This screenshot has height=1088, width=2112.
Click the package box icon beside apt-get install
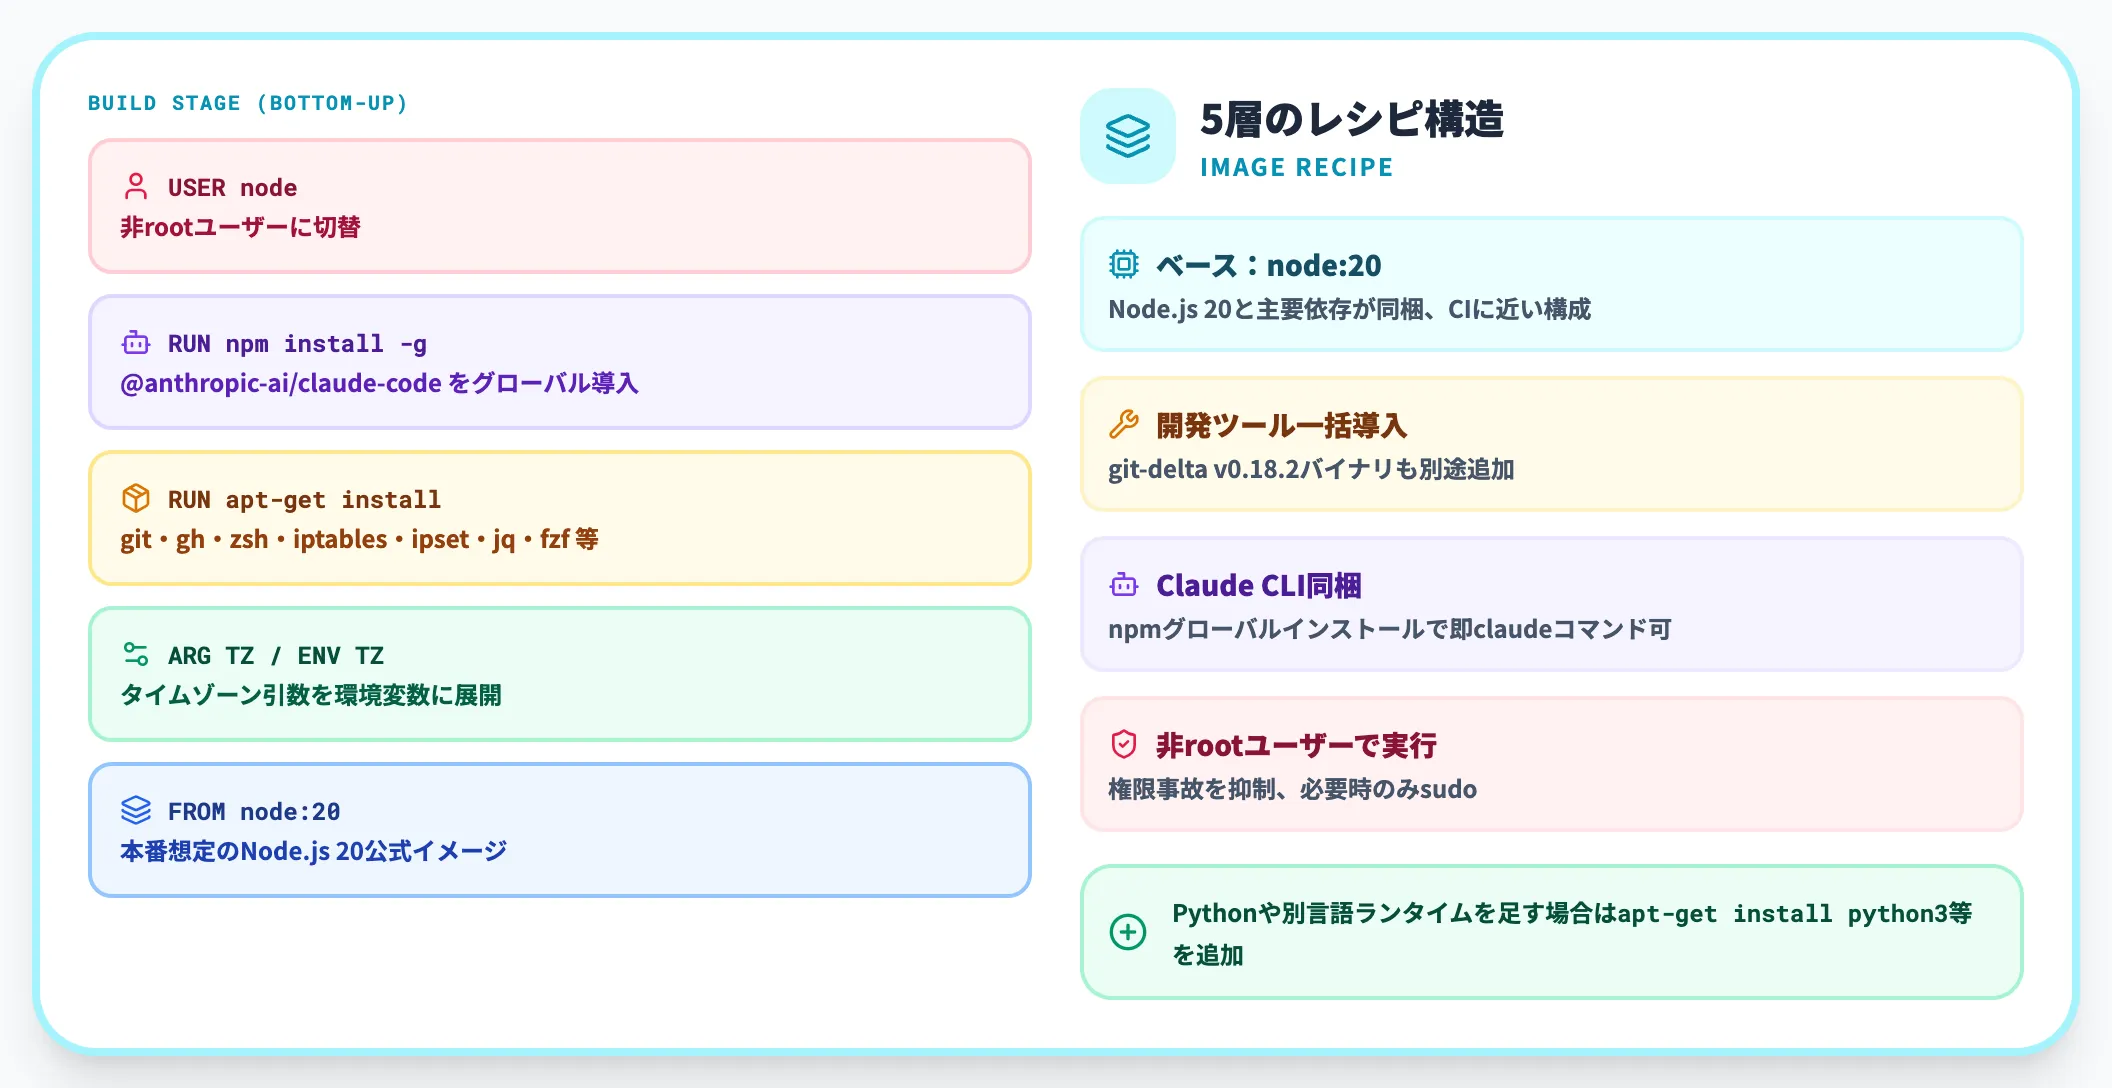[136, 499]
